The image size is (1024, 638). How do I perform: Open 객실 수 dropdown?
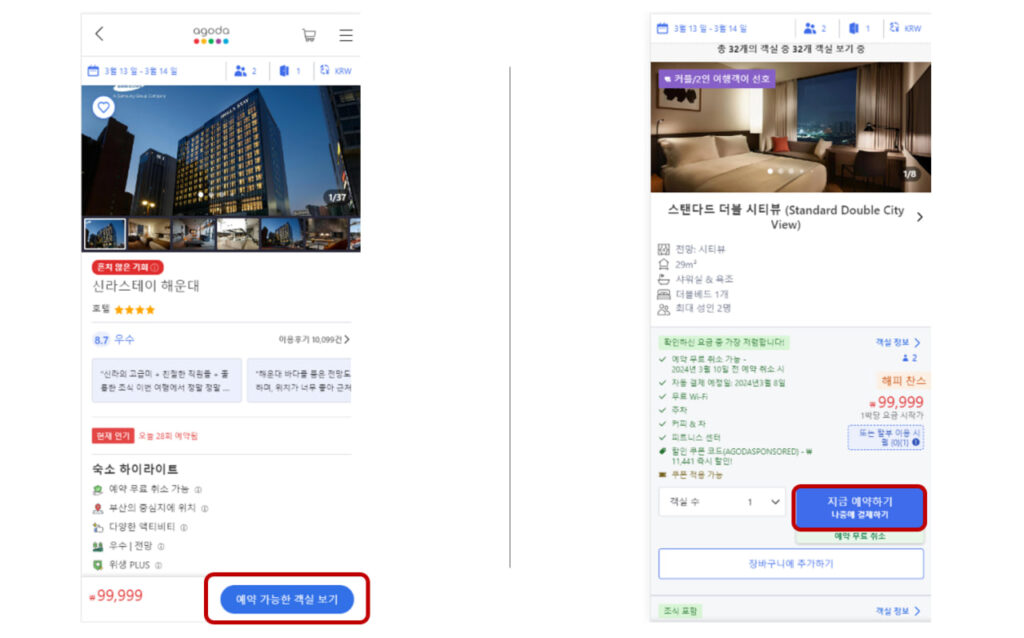[x=722, y=502]
